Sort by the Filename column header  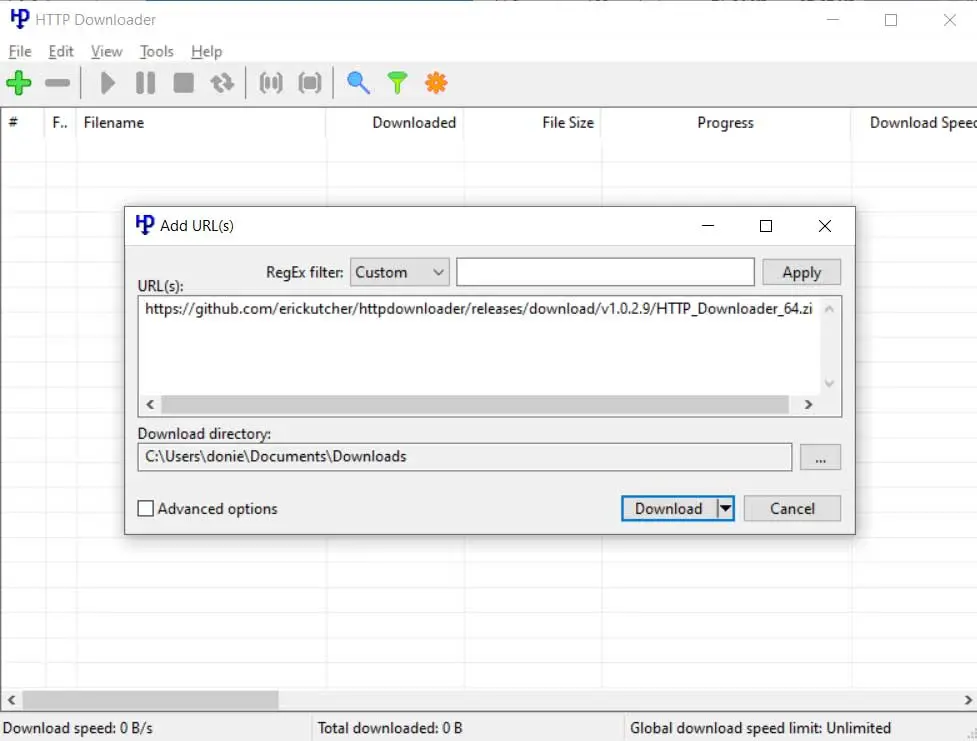click(201, 123)
